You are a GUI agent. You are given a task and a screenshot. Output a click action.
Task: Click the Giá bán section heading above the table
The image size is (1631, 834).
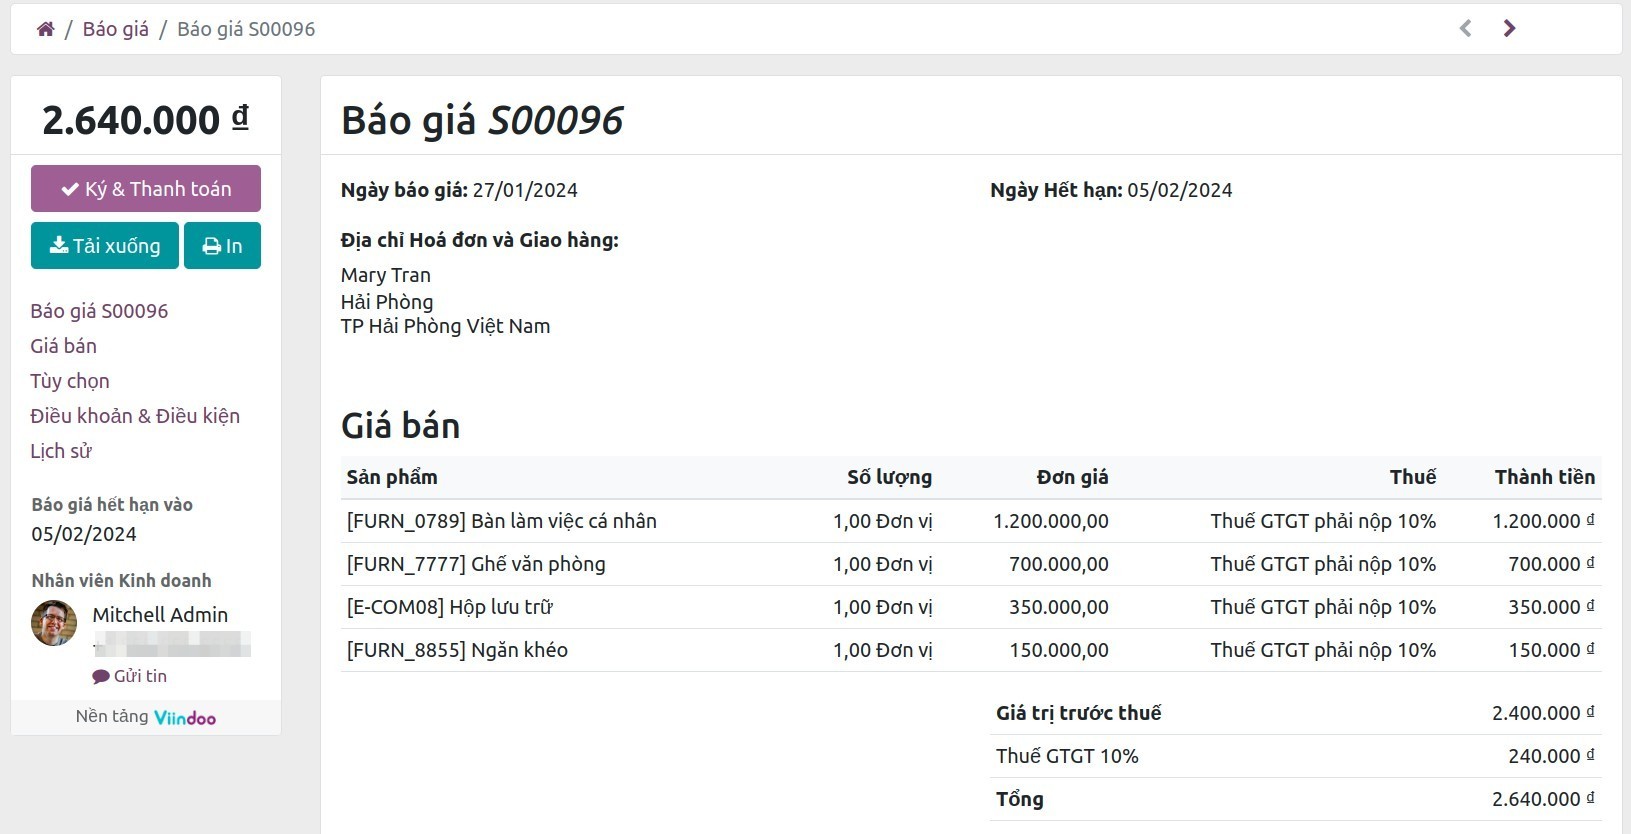point(400,426)
